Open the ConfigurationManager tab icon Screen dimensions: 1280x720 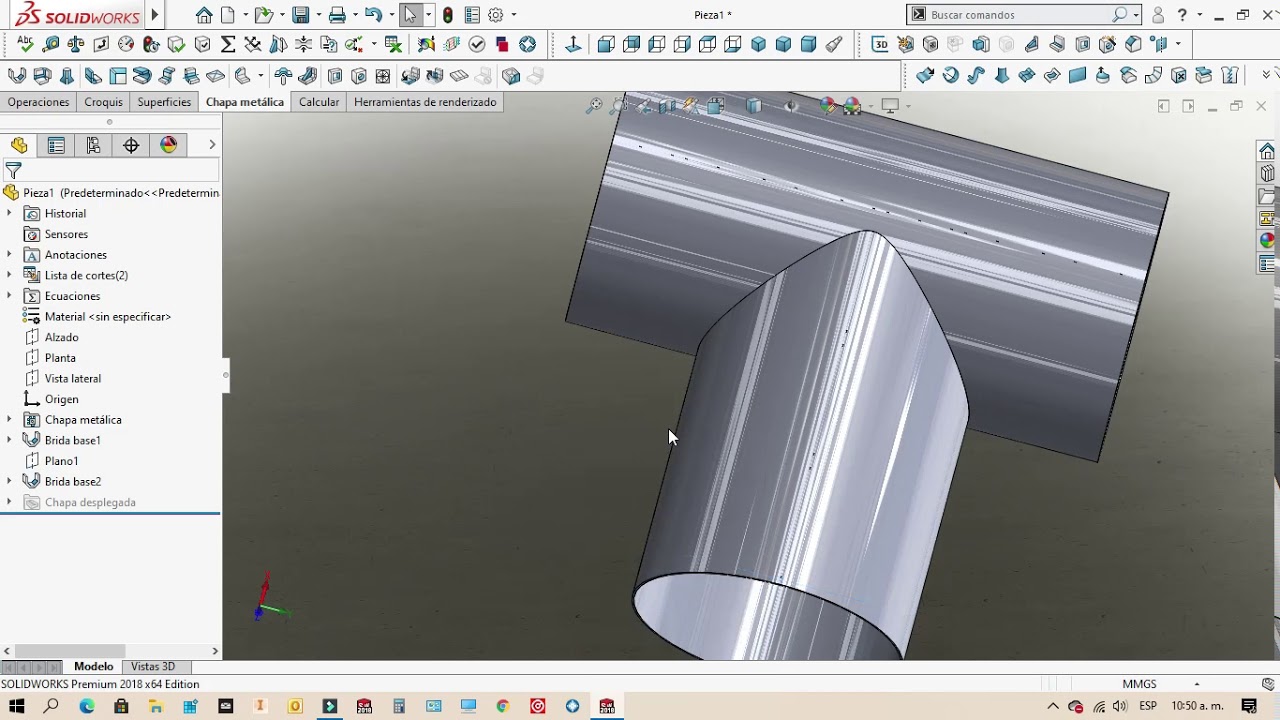point(93,146)
